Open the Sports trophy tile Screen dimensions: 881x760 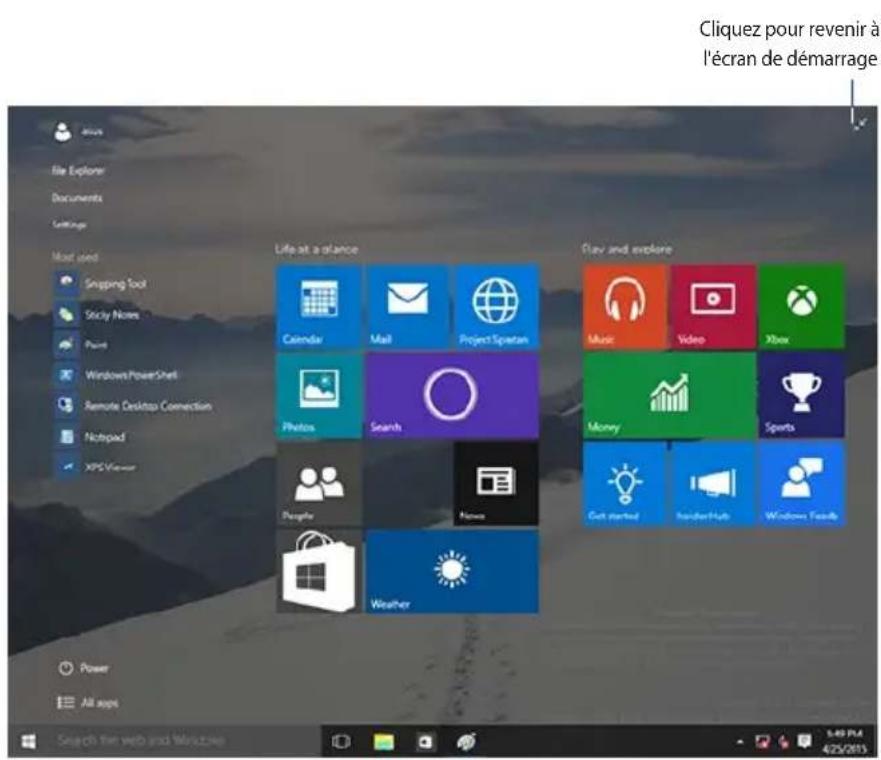pyautogui.click(x=802, y=395)
